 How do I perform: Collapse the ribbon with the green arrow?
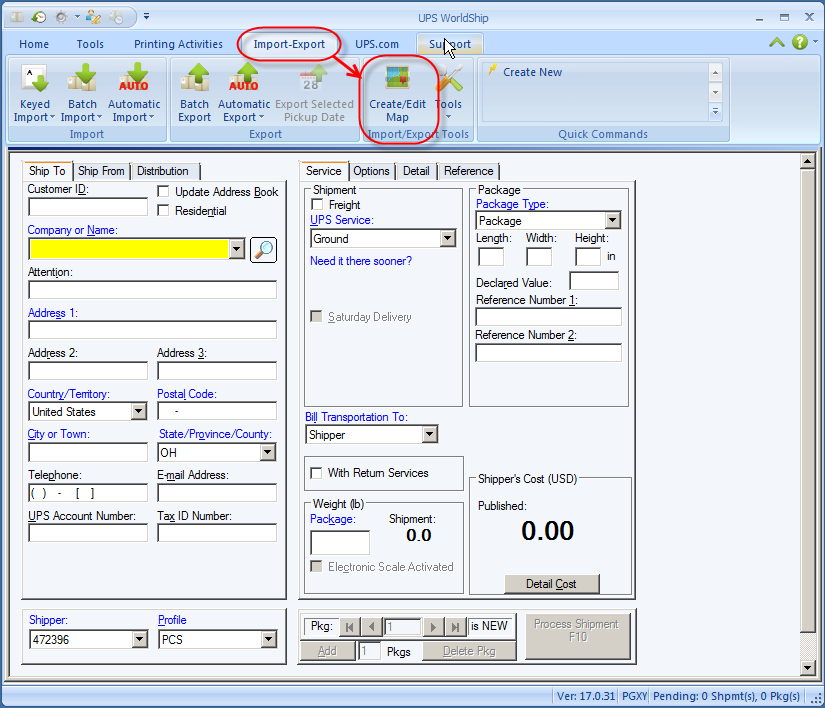pos(777,43)
